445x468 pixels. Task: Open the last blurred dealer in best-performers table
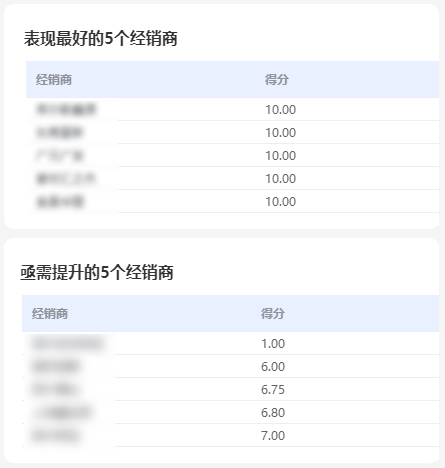coord(60,202)
